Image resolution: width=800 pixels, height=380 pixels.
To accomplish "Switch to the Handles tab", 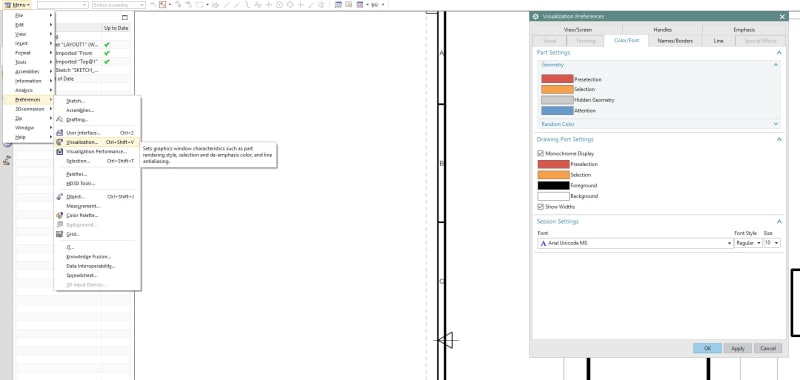I will (662, 30).
